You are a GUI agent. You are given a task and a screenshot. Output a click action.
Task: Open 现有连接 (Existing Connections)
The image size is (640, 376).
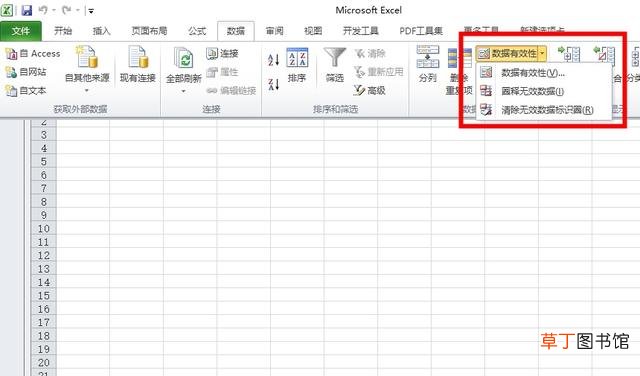[x=138, y=65]
